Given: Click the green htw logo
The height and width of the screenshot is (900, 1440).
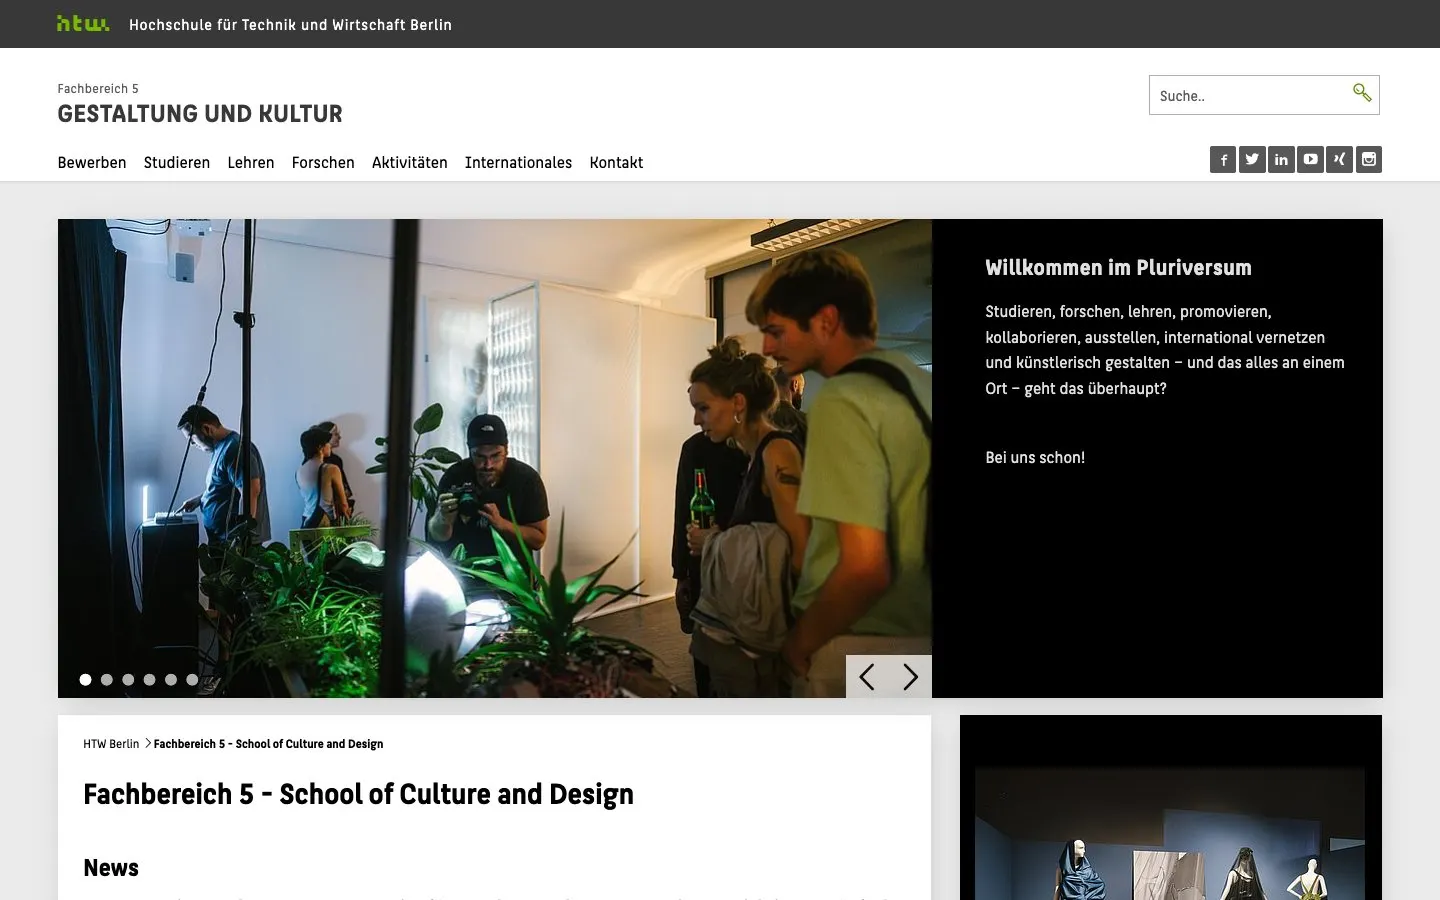Looking at the screenshot, I should (83, 24).
